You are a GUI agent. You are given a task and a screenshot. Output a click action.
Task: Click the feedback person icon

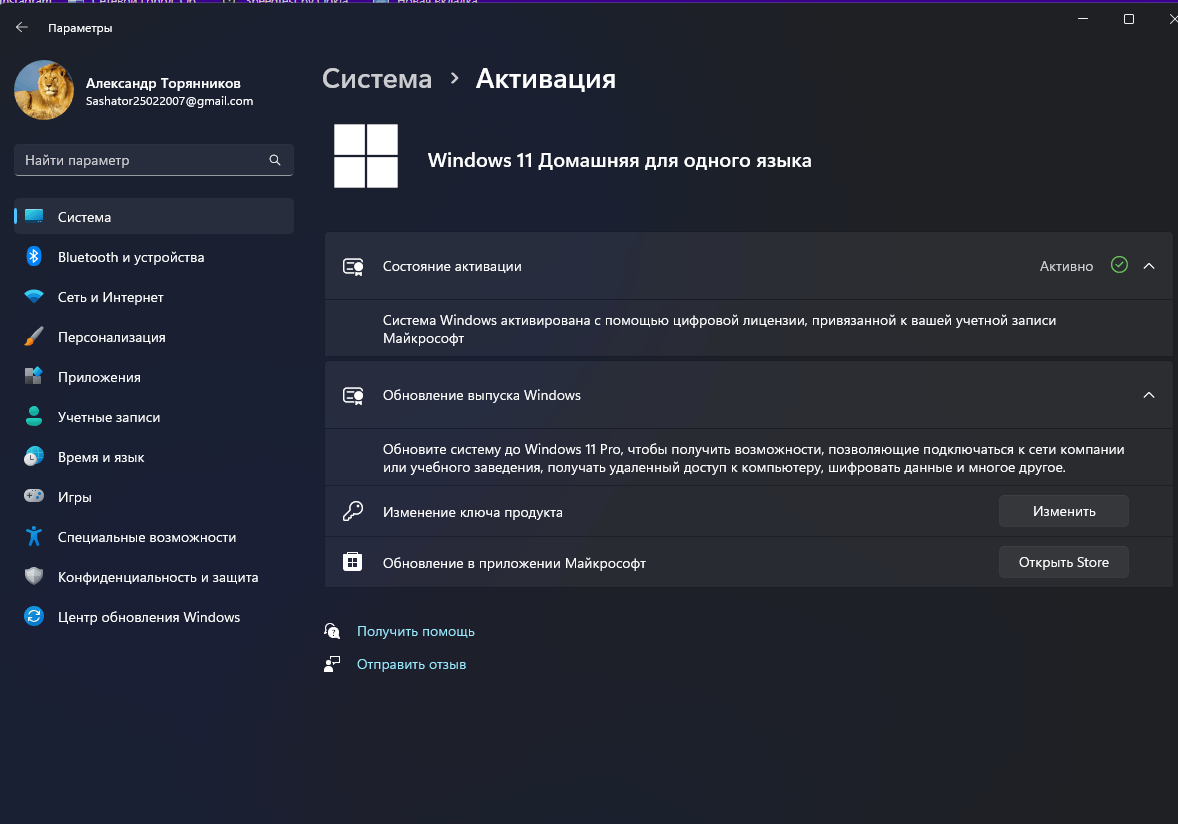(332, 664)
